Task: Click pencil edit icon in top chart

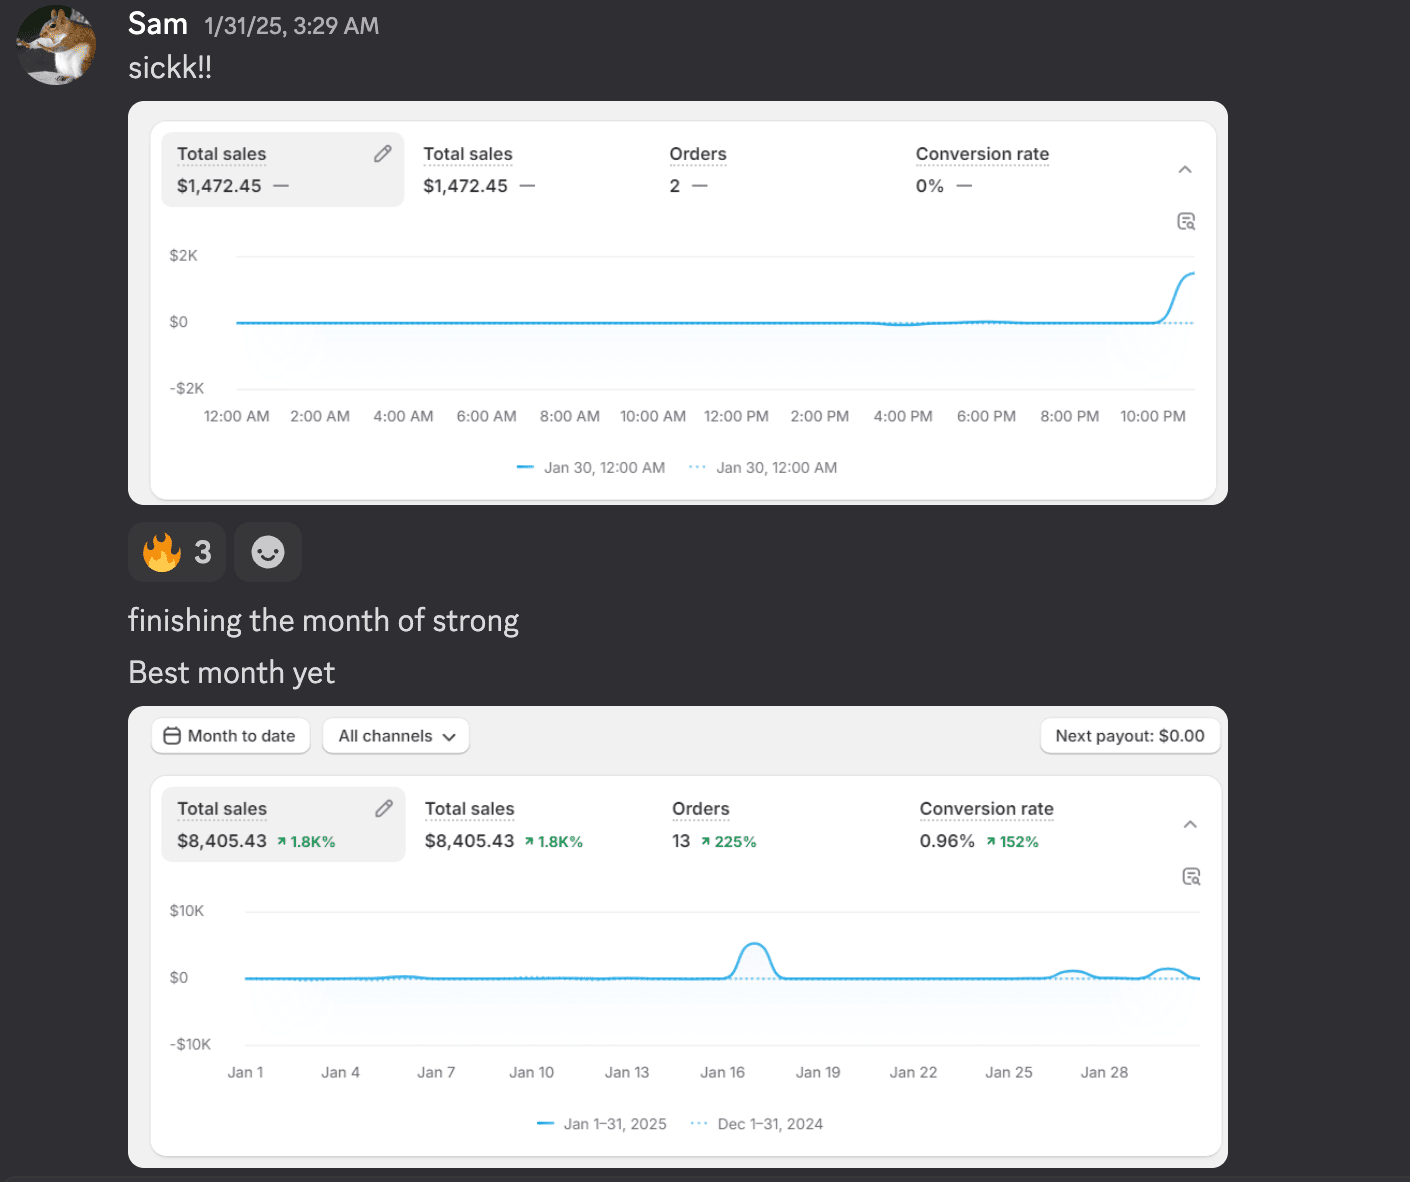Action: (383, 154)
